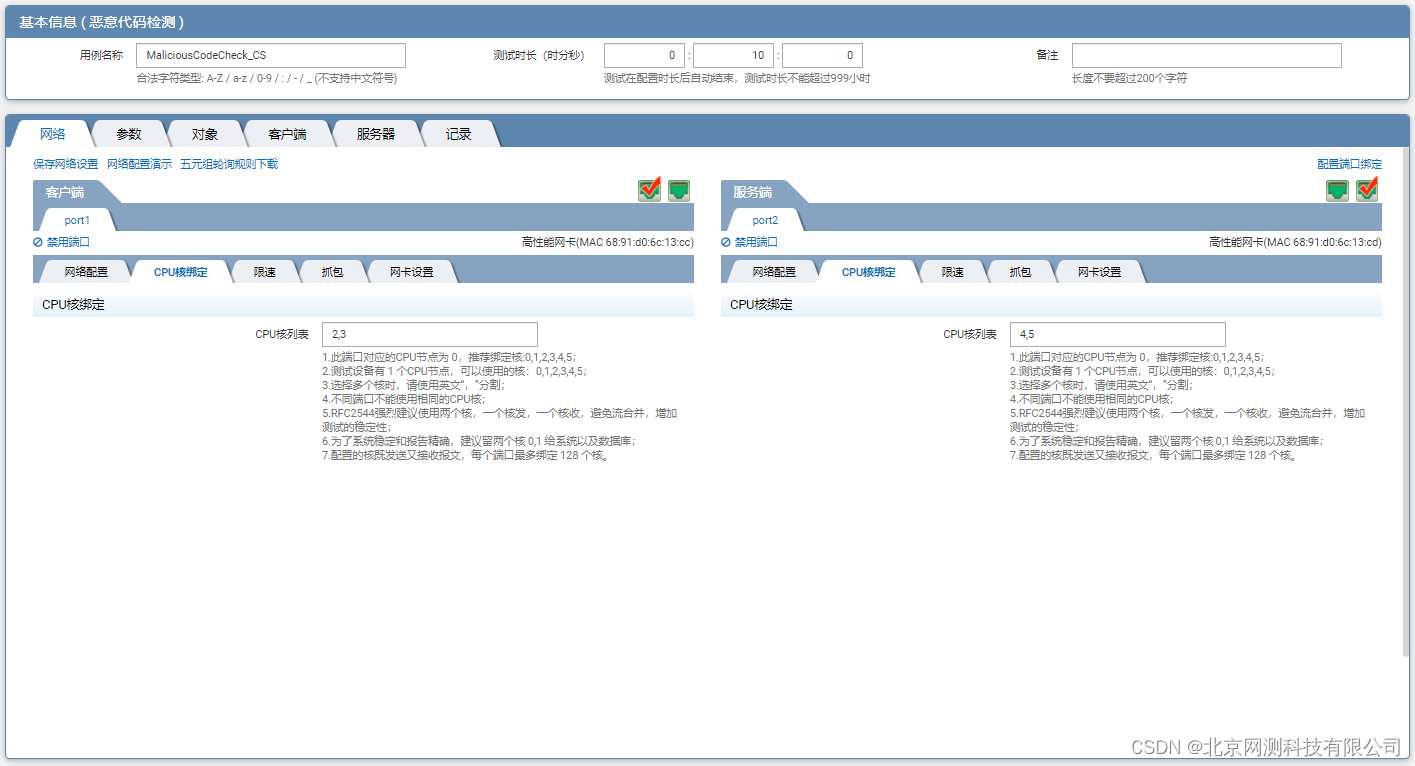The width and height of the screenshot is (1415, 766).
Task: Click the hours field of 测试时长
Action: 646,55
